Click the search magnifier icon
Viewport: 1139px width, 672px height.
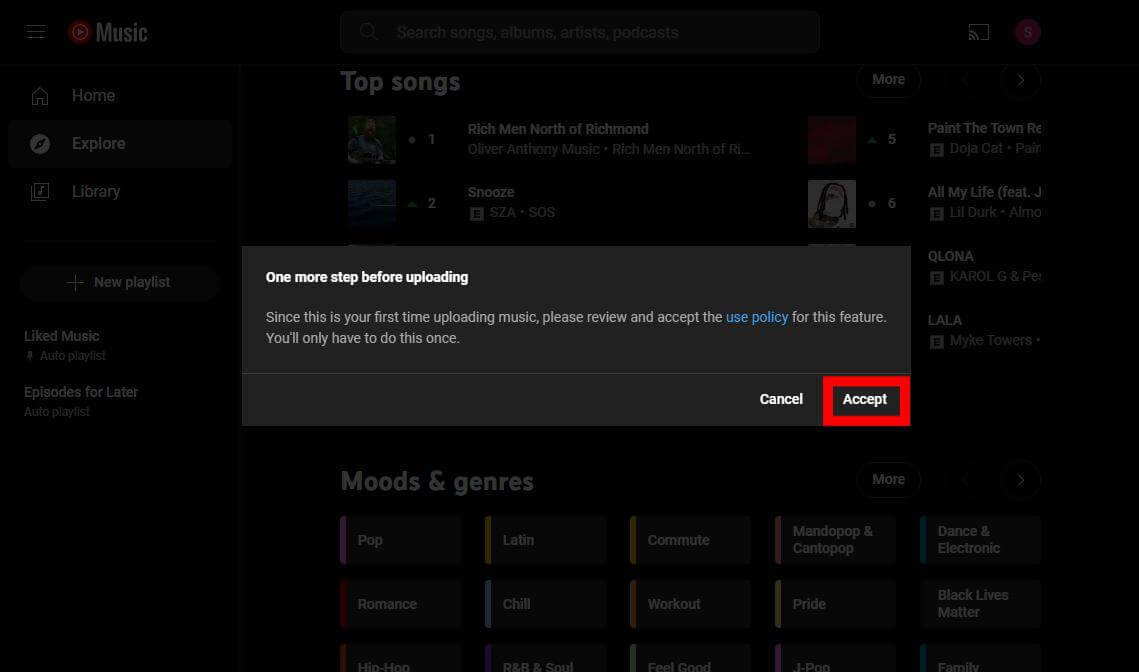point(368,32)
